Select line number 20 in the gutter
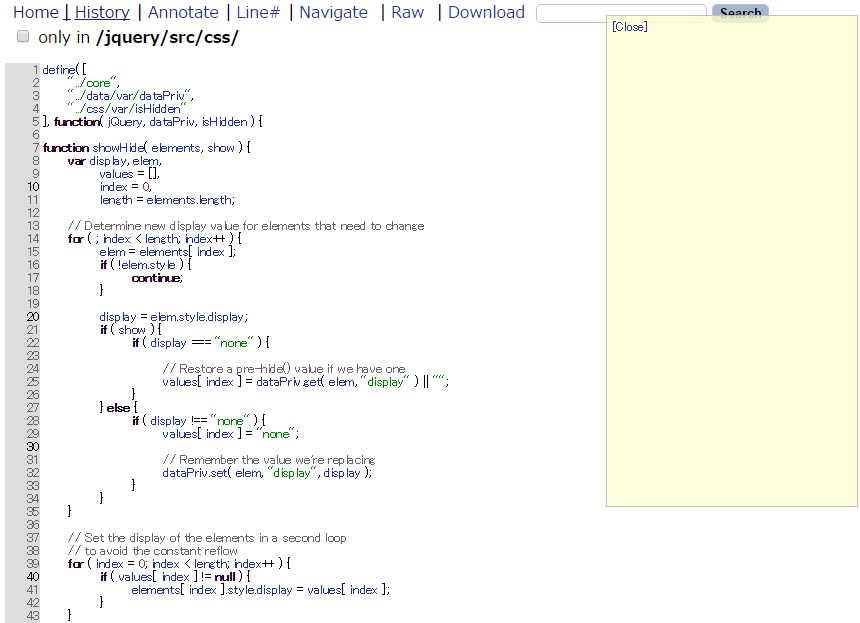 click(x=33, y=317)
